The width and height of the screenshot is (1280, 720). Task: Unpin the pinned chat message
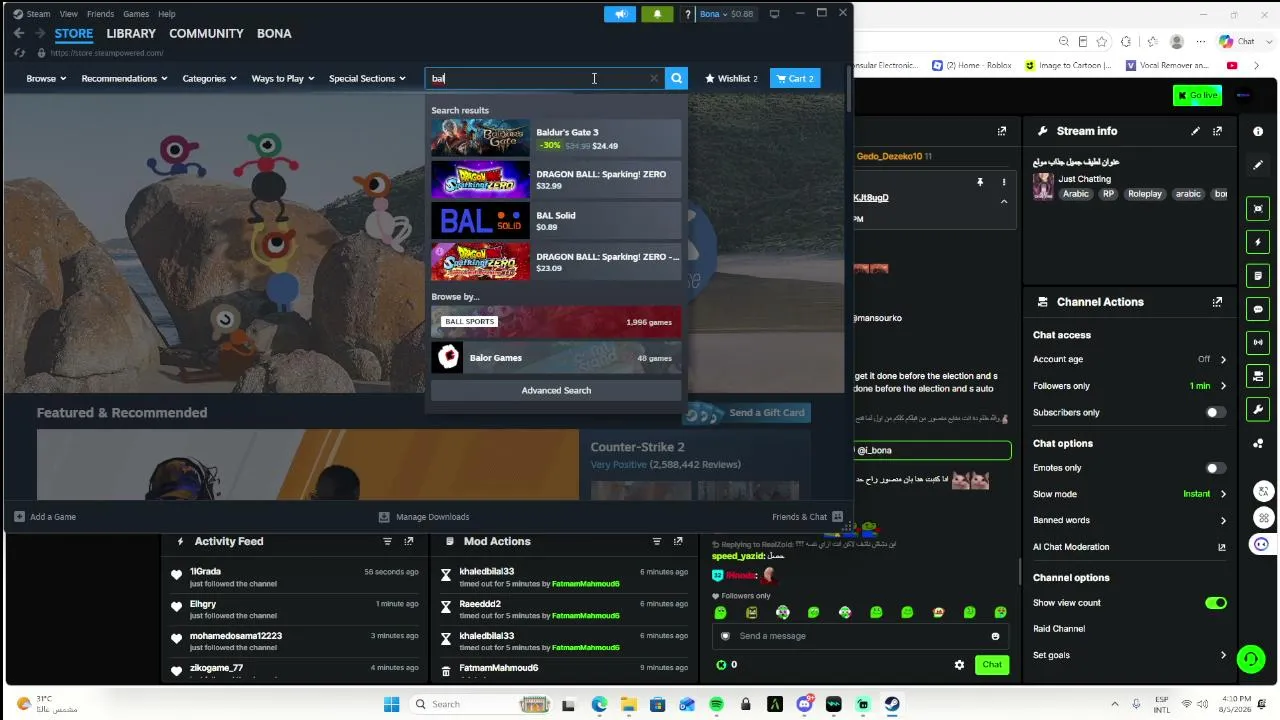tap(980, 182)
